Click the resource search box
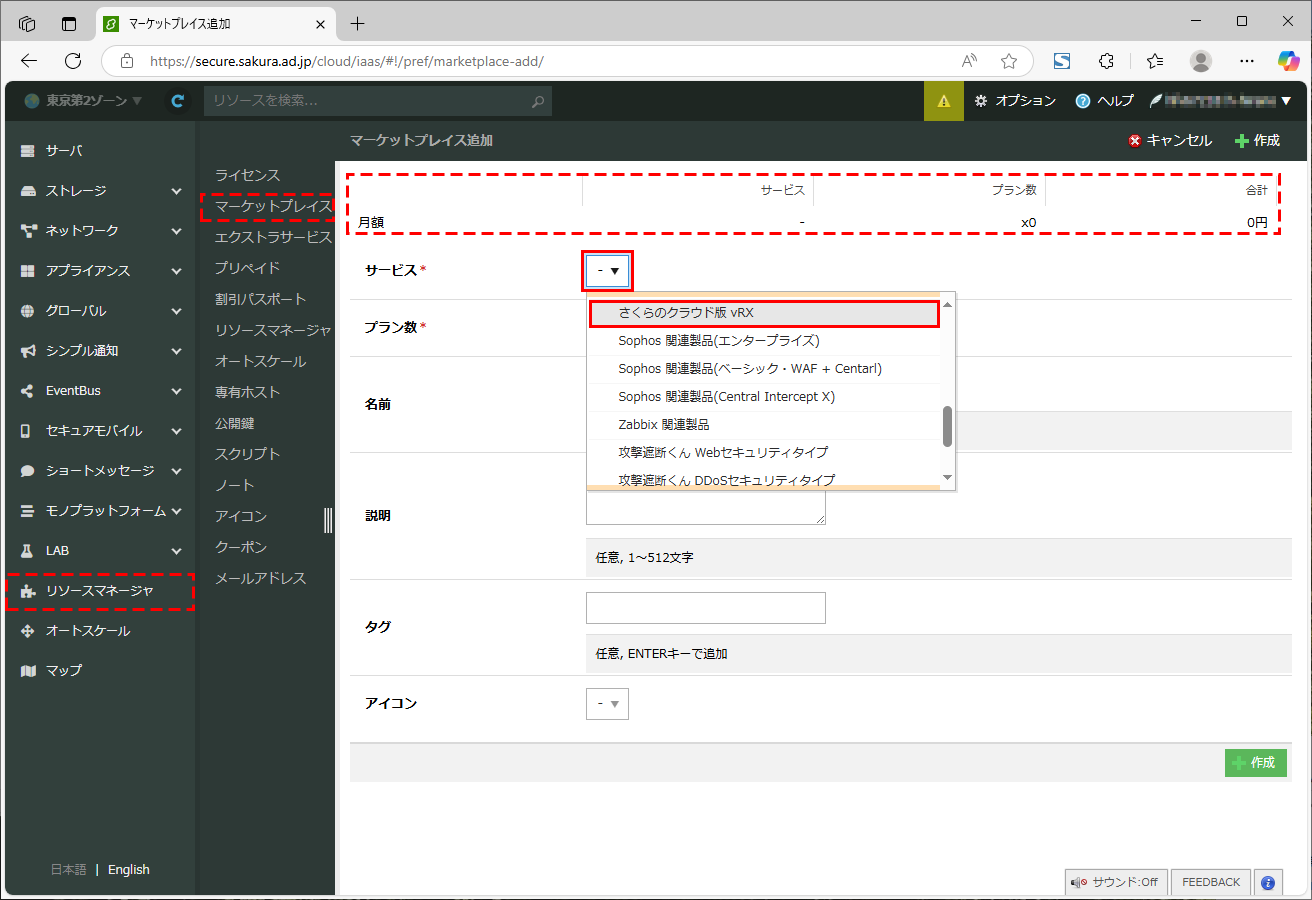1312x900 pixels. (378, 101)
